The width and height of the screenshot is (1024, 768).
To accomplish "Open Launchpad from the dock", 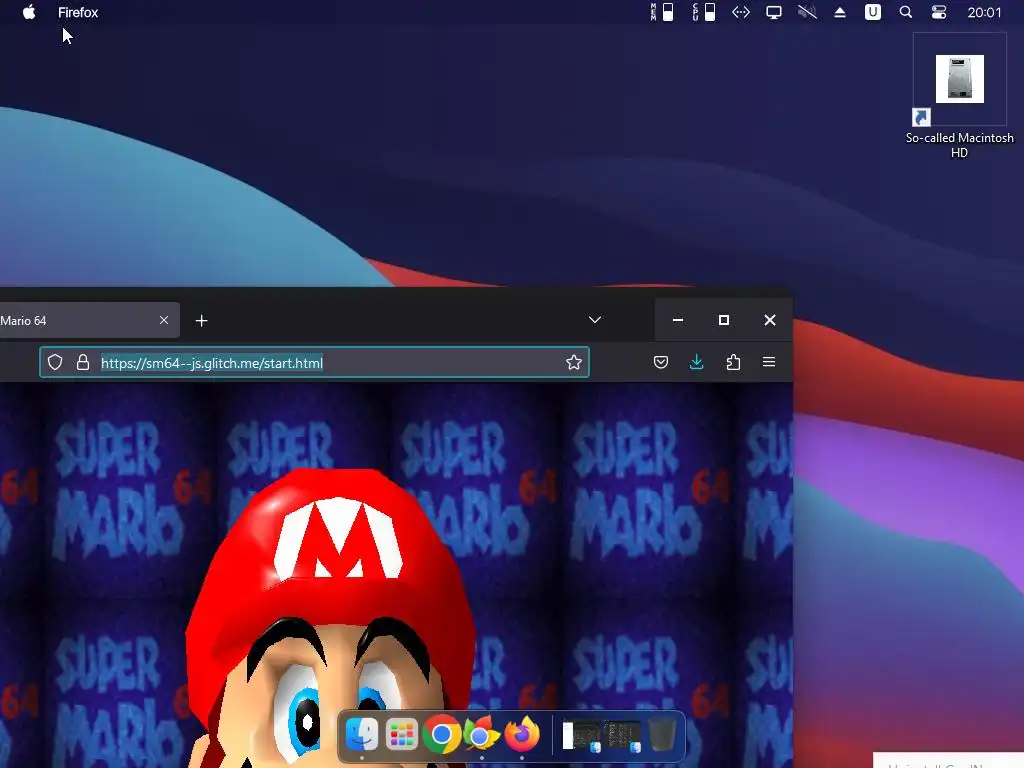I will coord(402,735).
